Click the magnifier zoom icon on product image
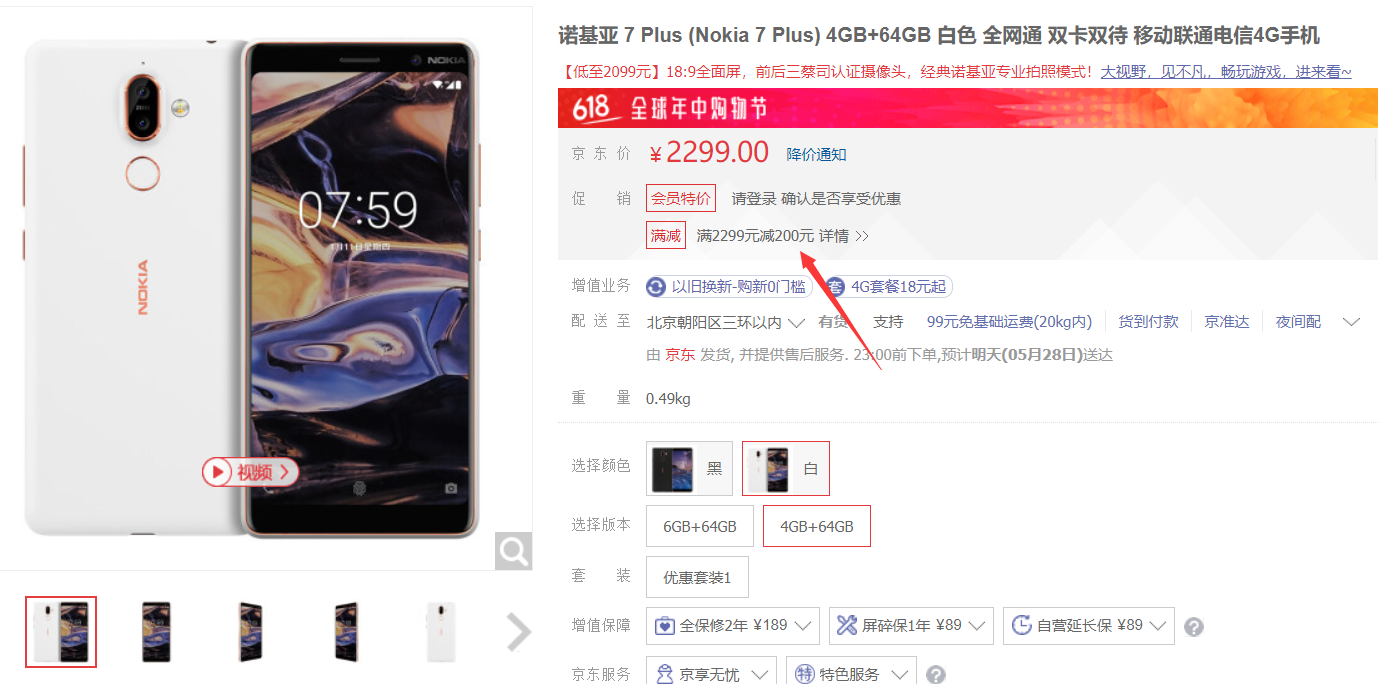The image size is (1378, 684). [x=514, y=551]
